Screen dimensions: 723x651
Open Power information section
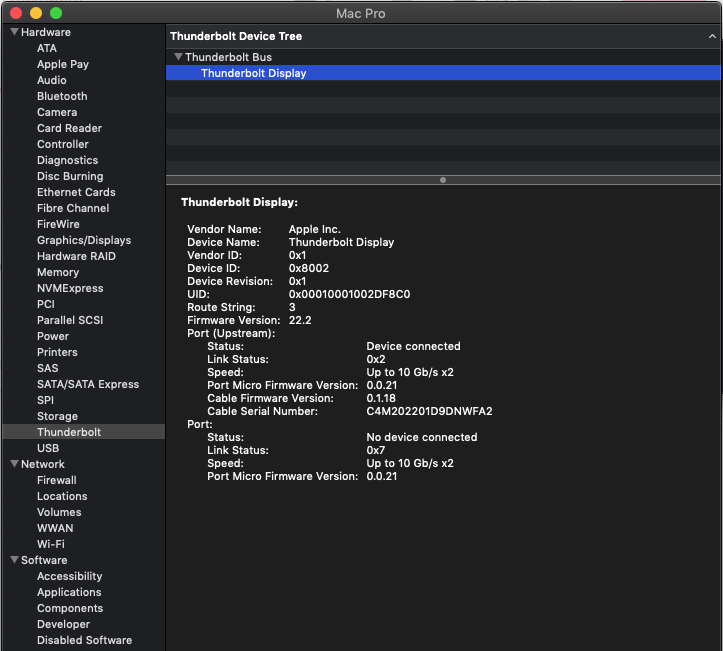pos(53,336)
